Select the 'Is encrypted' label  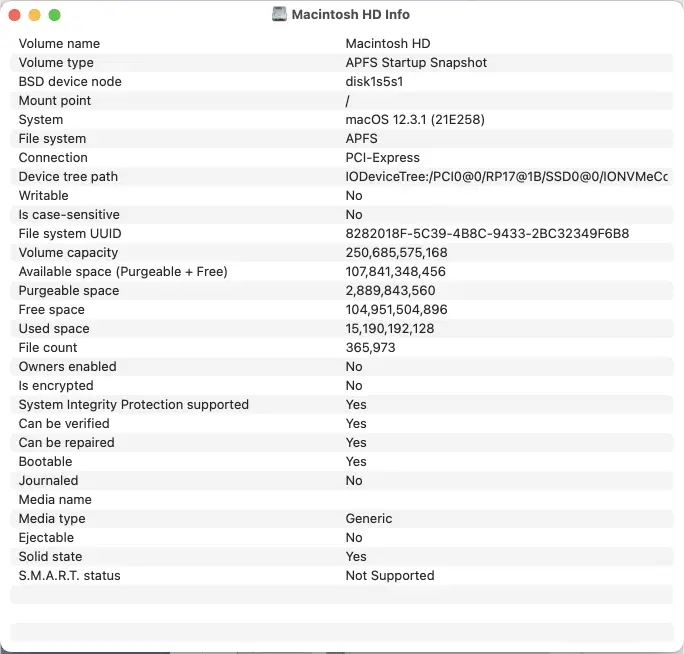56,386
